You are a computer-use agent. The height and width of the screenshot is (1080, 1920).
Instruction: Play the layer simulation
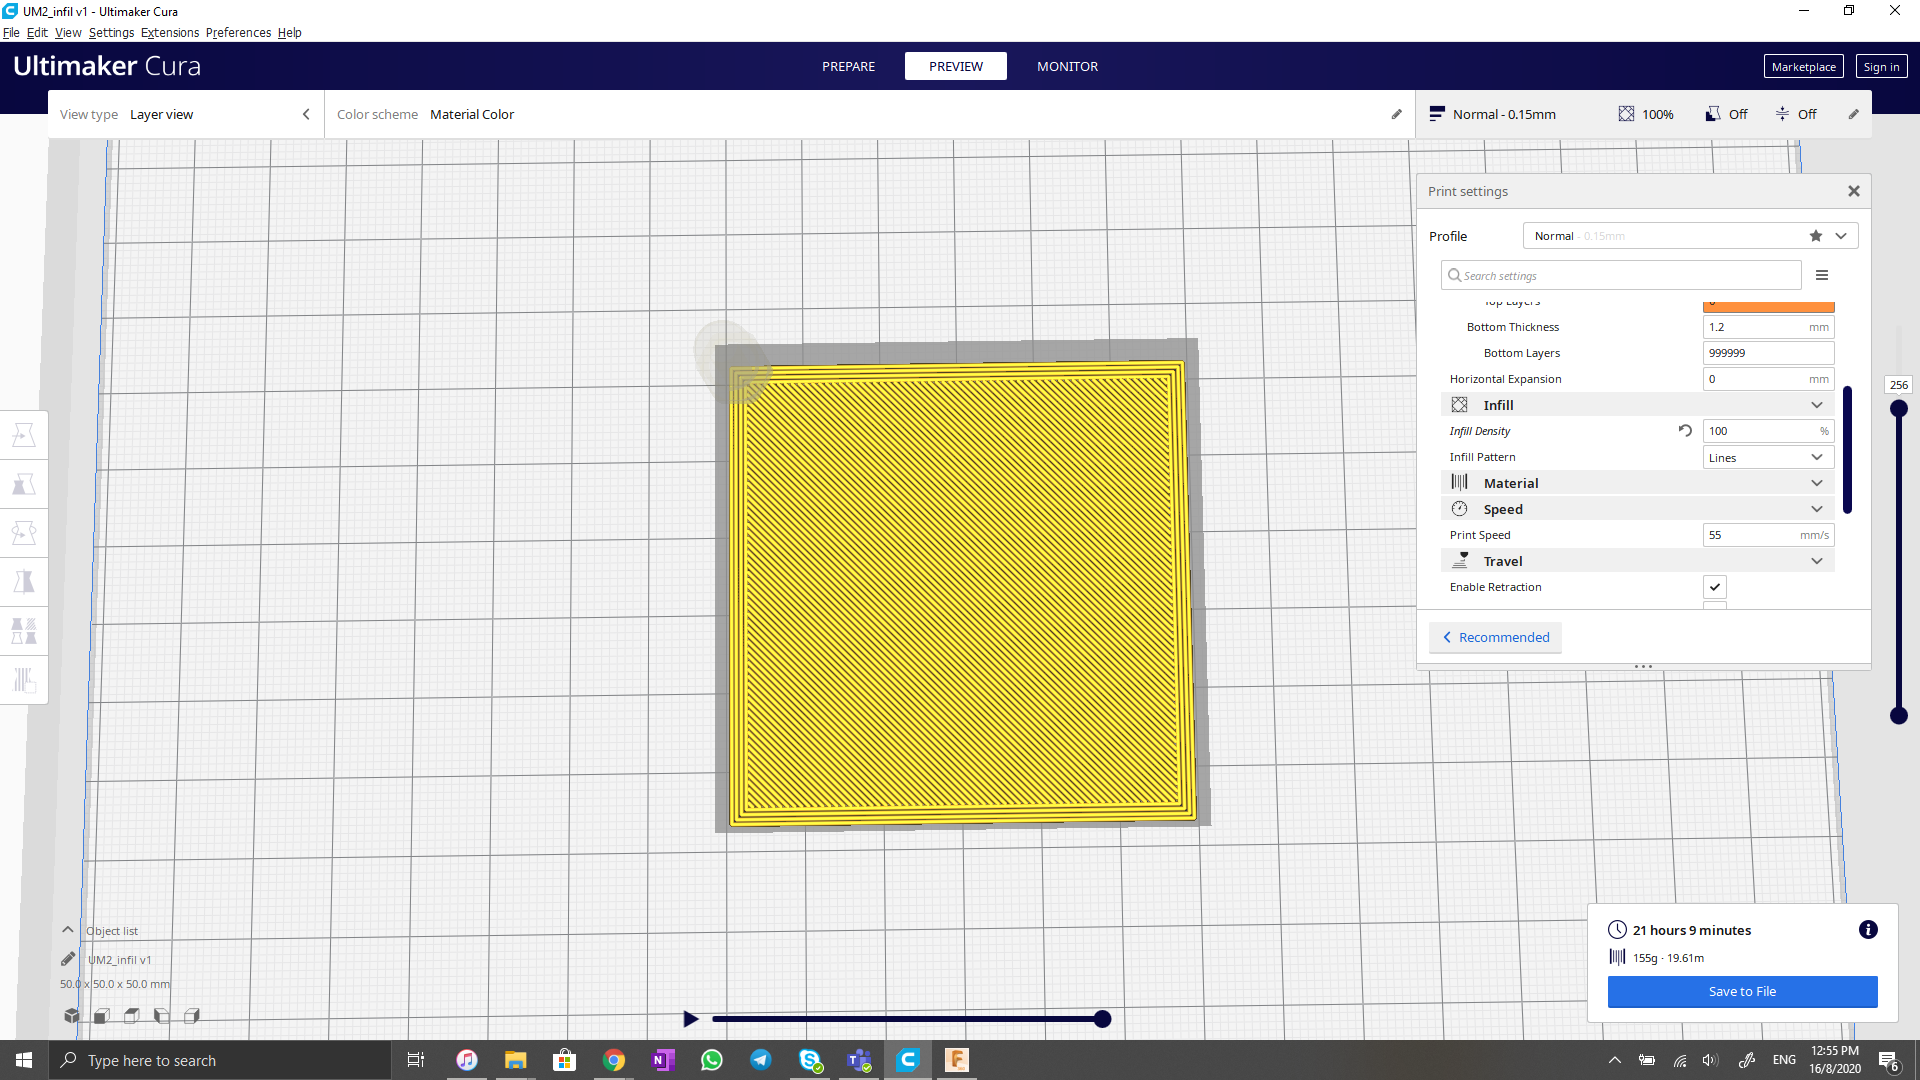click(x=690, y=1019)
